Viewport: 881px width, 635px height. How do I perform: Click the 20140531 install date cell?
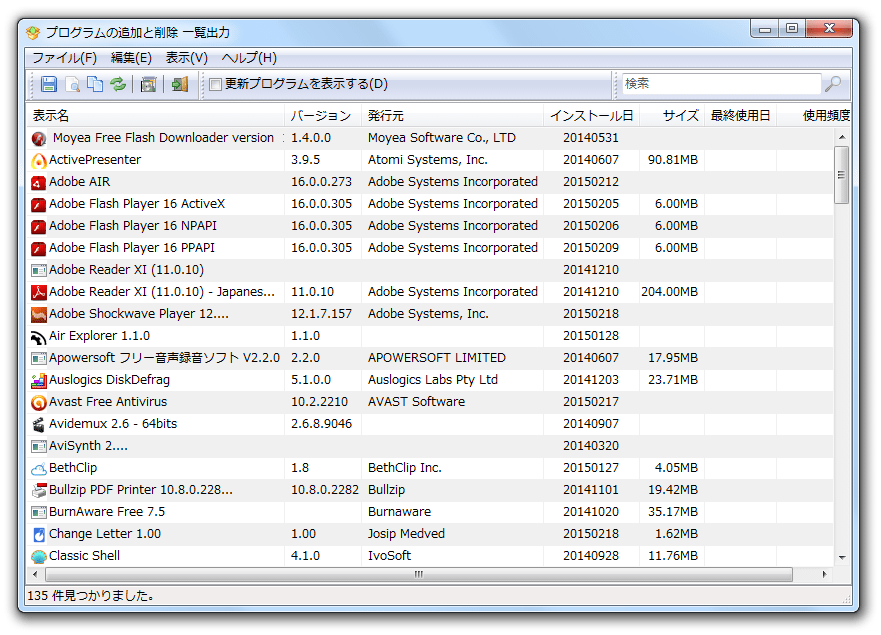[x=591, y=138]
